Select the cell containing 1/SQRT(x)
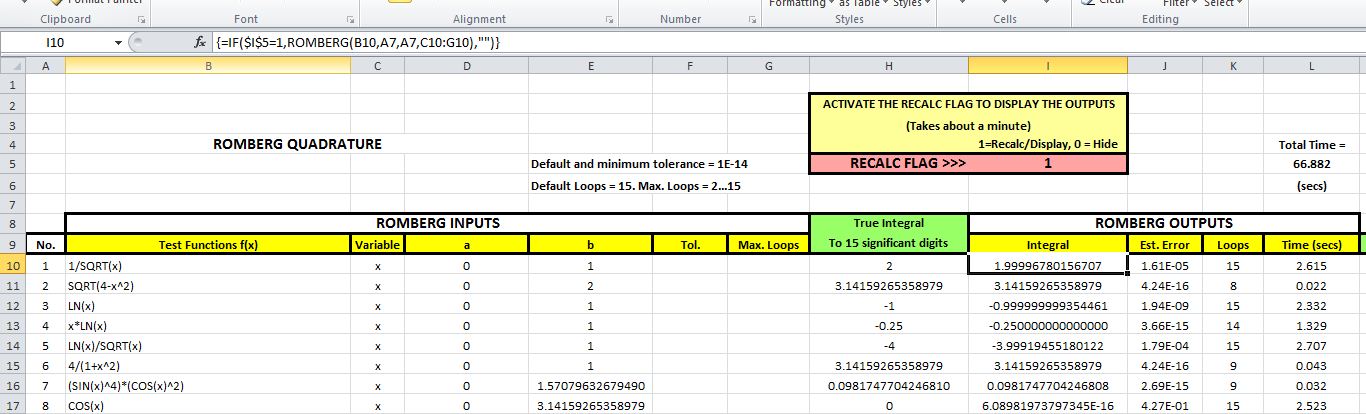The height and width of the screenshot is (414, 1366). [207, 265]
